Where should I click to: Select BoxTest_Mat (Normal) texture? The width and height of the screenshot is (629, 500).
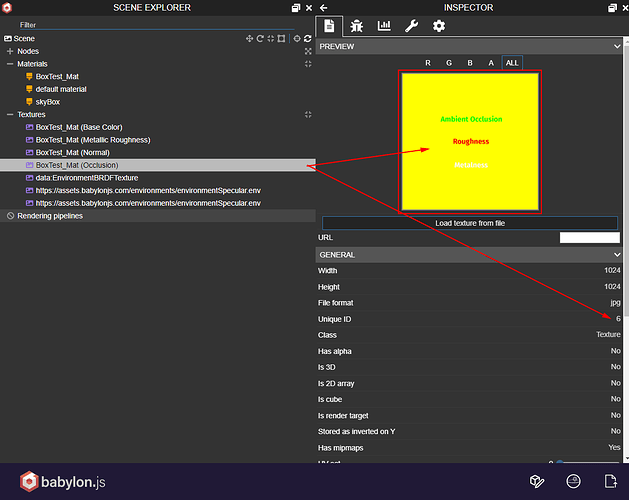(72, 152)
